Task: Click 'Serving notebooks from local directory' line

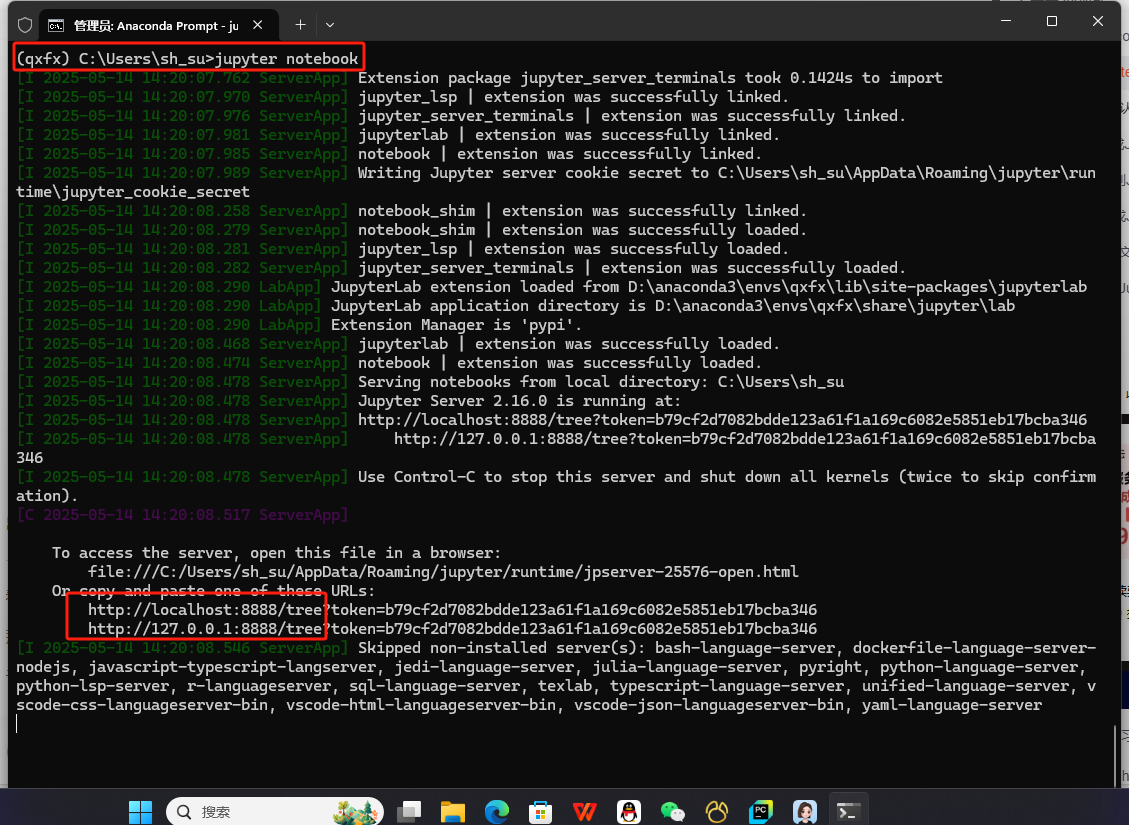Action: pyautogui.click(x=601, y=382)
